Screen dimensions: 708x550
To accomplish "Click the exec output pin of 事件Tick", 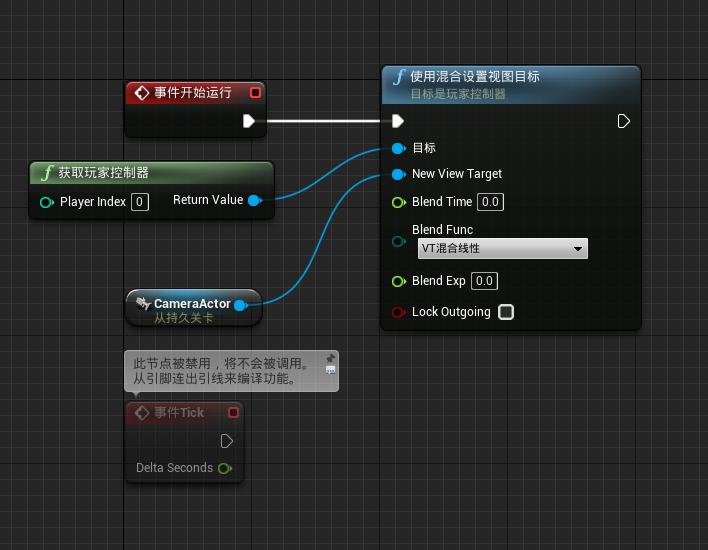I will 227,441.
